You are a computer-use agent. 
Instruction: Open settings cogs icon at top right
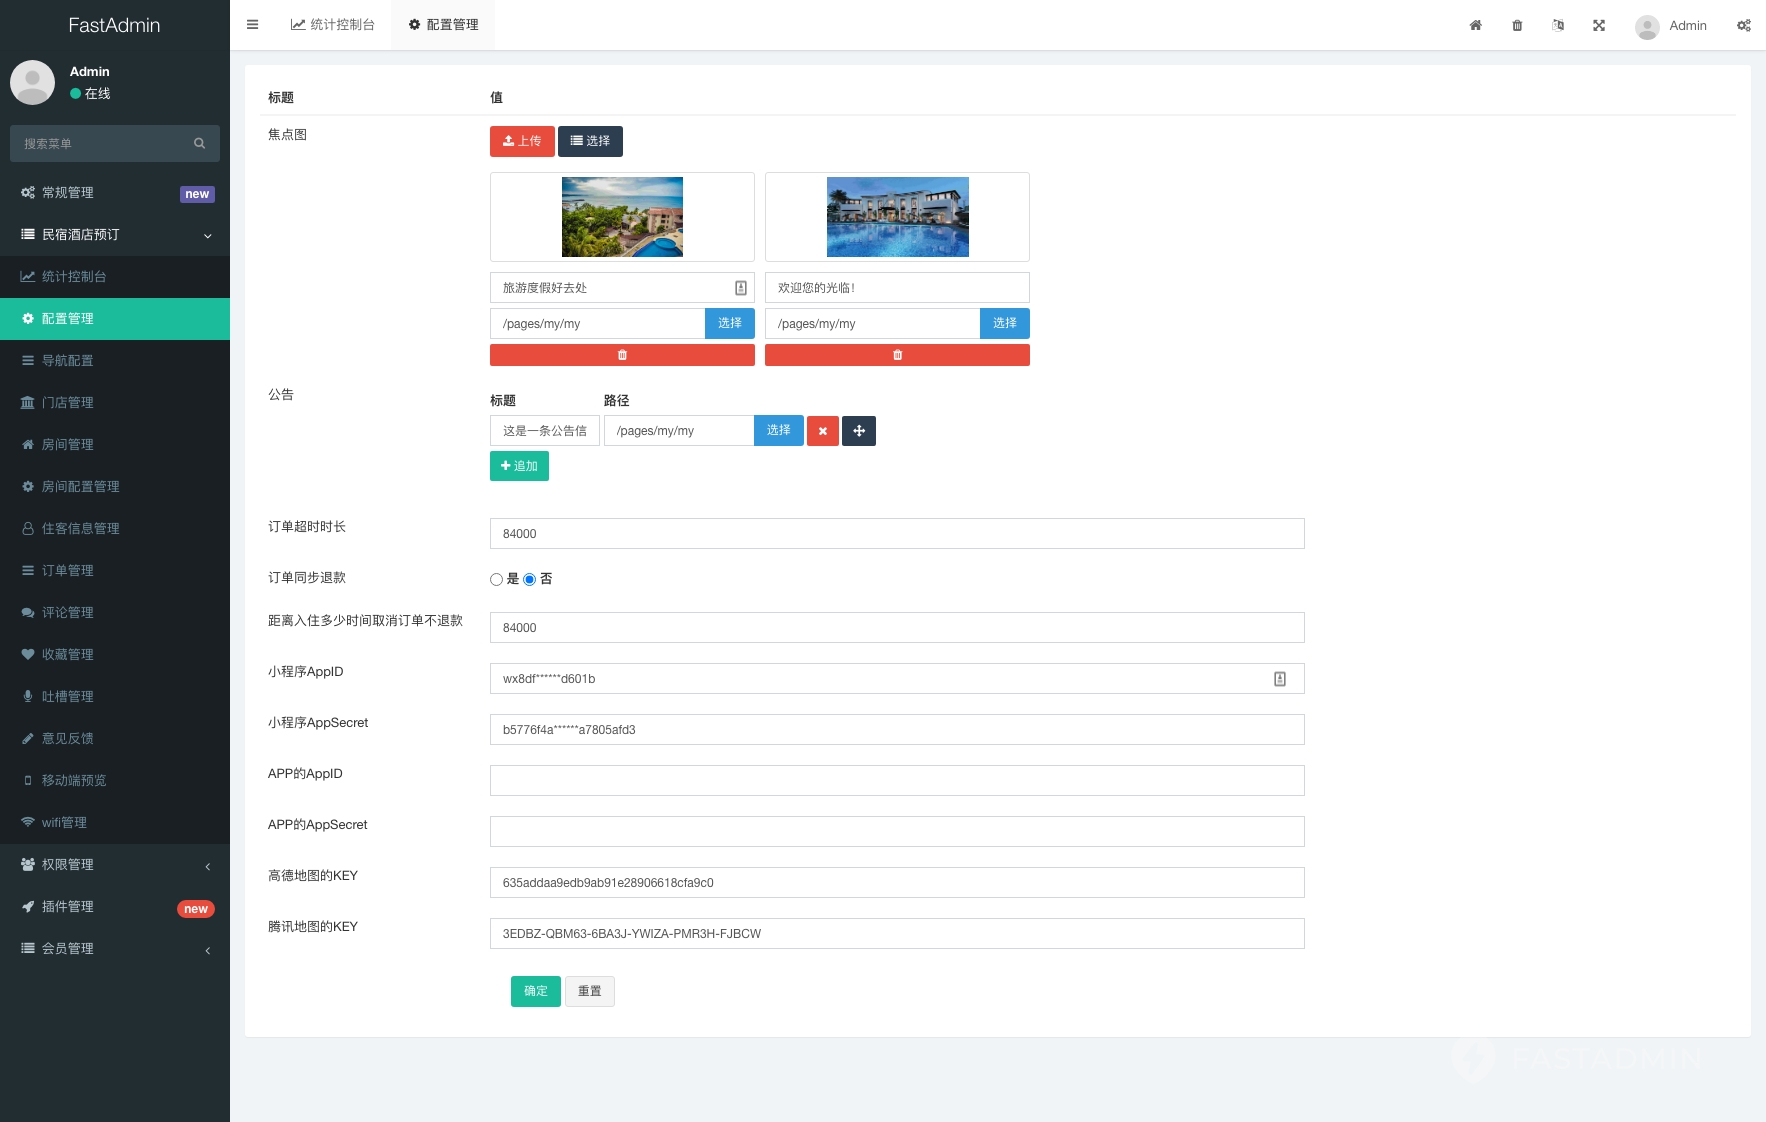[1743, 25]
